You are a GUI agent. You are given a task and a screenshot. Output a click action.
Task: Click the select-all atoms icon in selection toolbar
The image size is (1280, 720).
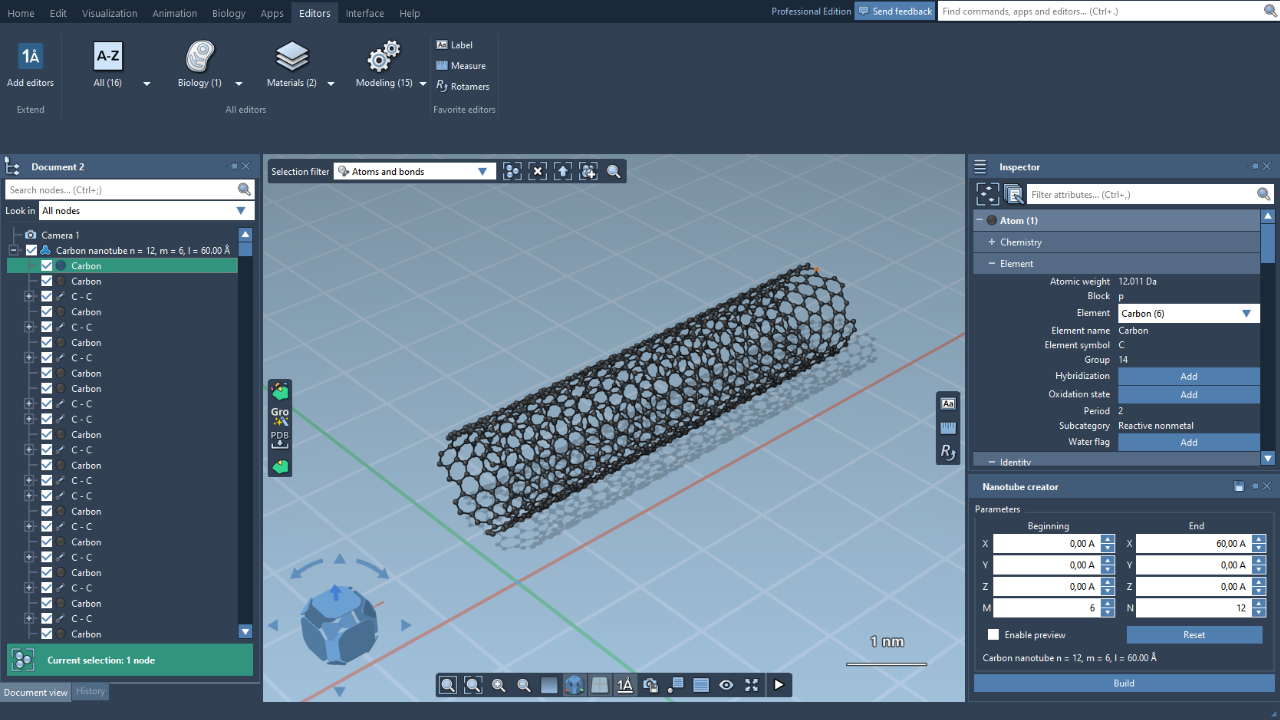click(x=512, y=171)
